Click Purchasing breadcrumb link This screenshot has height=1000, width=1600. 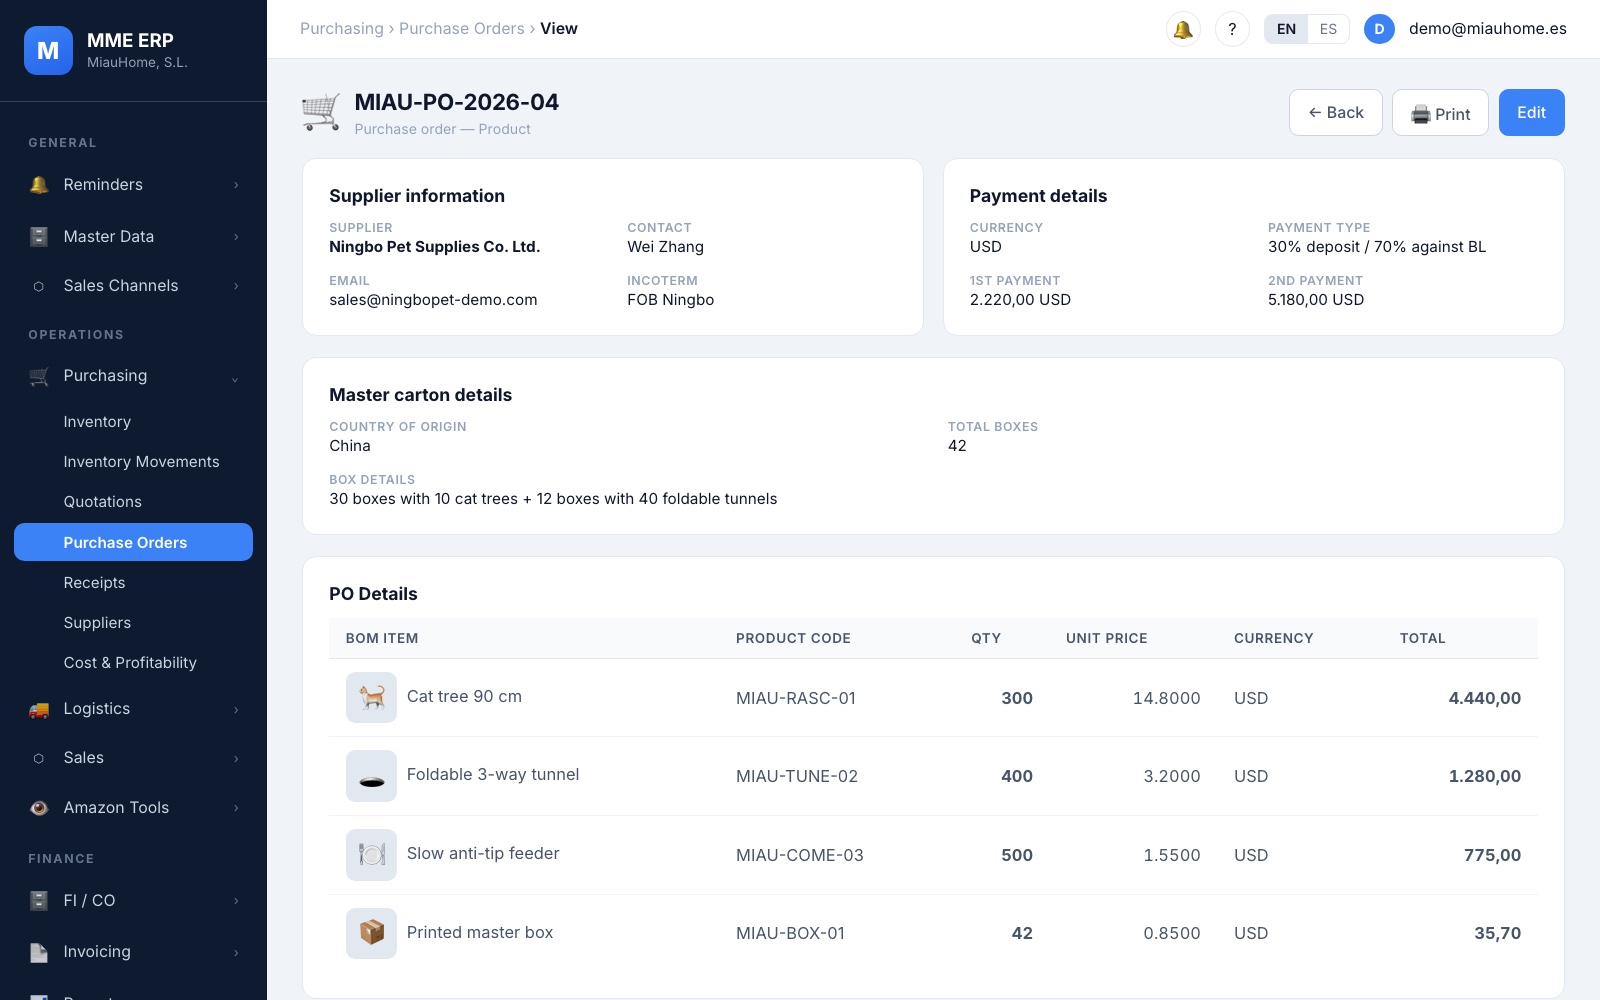point(342,29)
